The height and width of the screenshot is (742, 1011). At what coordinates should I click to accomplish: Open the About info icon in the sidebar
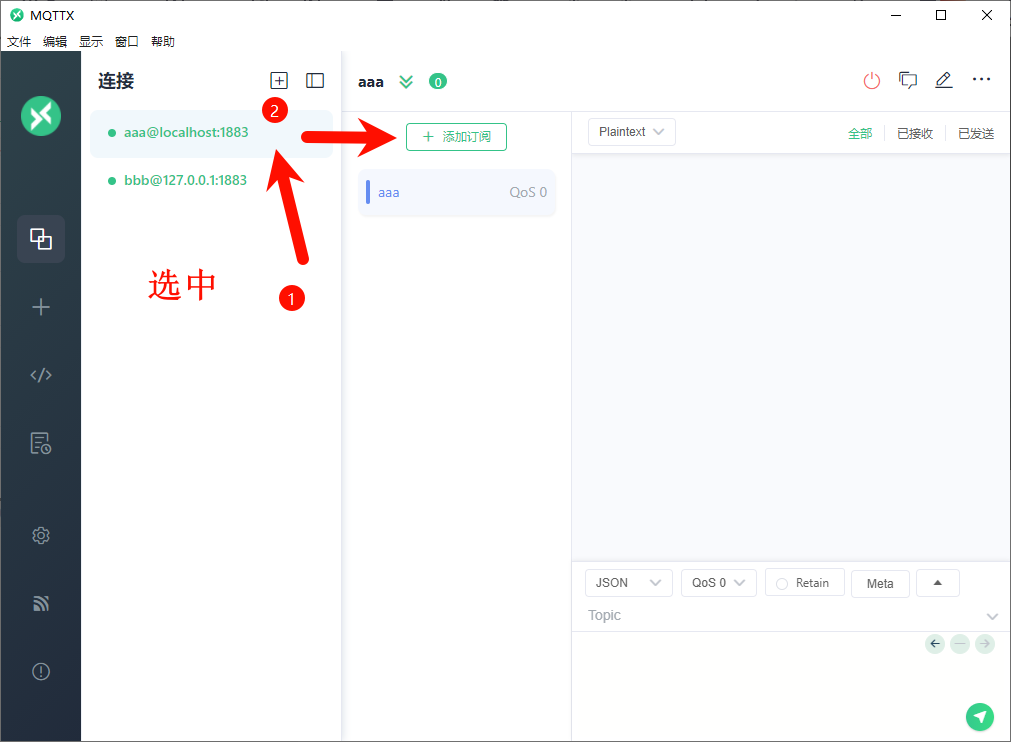click(x=41, y=672)
